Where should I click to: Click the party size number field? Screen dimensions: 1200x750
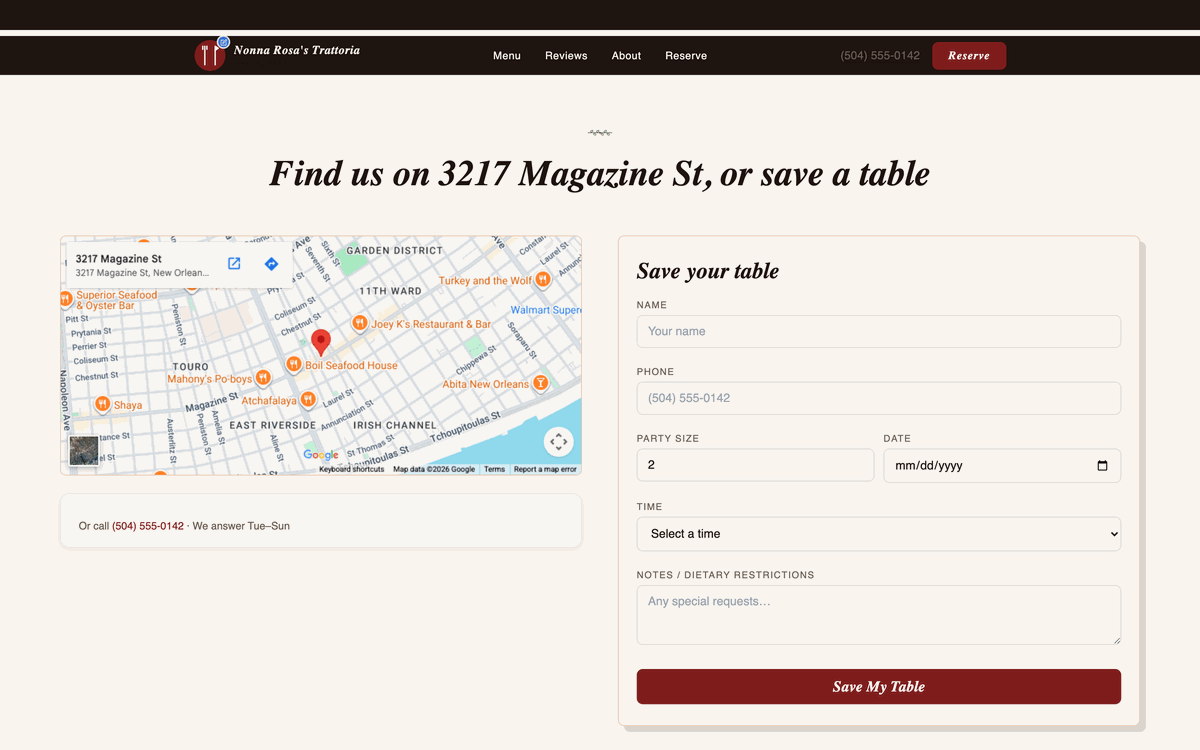pyautogui.click(x=755, y=465)
